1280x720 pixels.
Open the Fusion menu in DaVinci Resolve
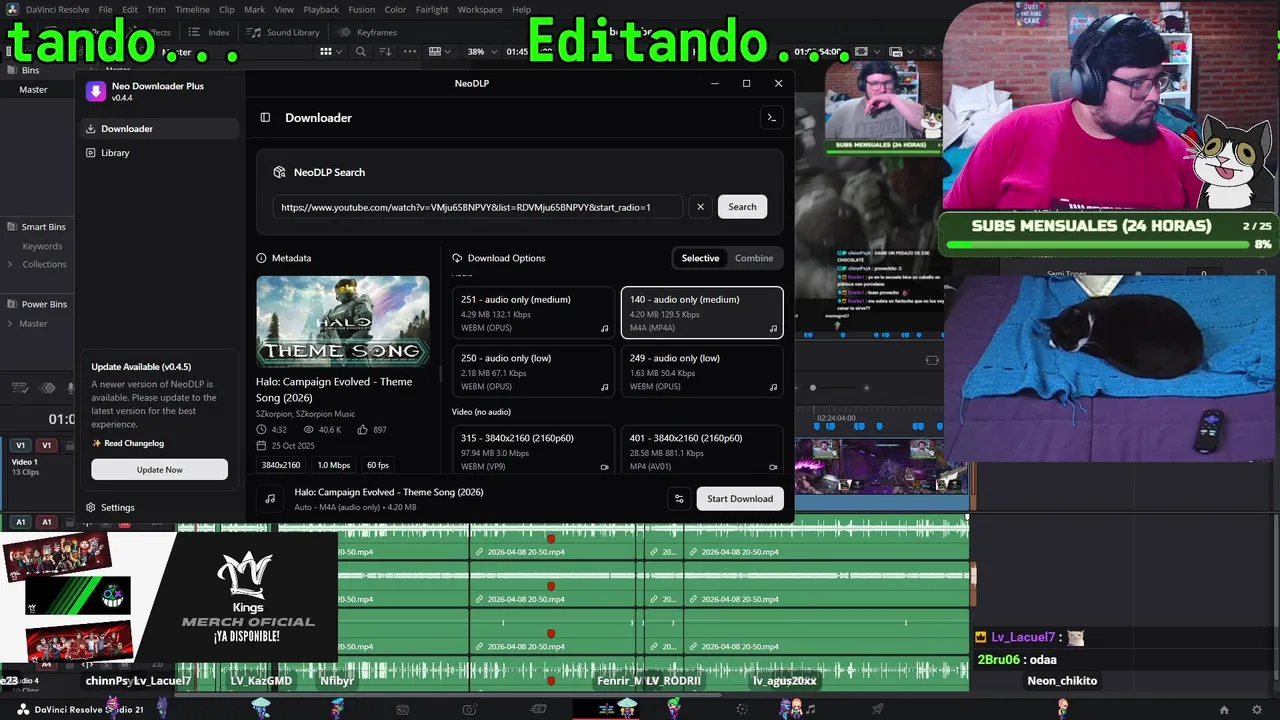point(362,10)
